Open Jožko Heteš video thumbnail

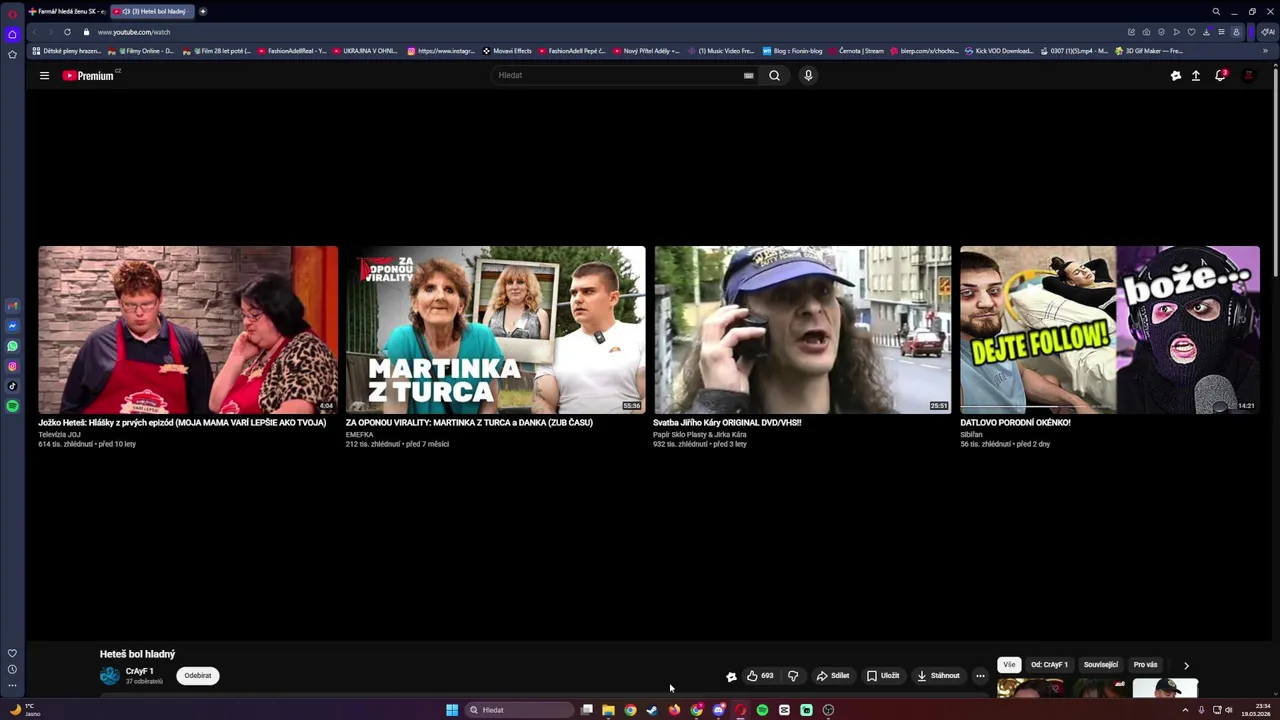tap(188, 330)
